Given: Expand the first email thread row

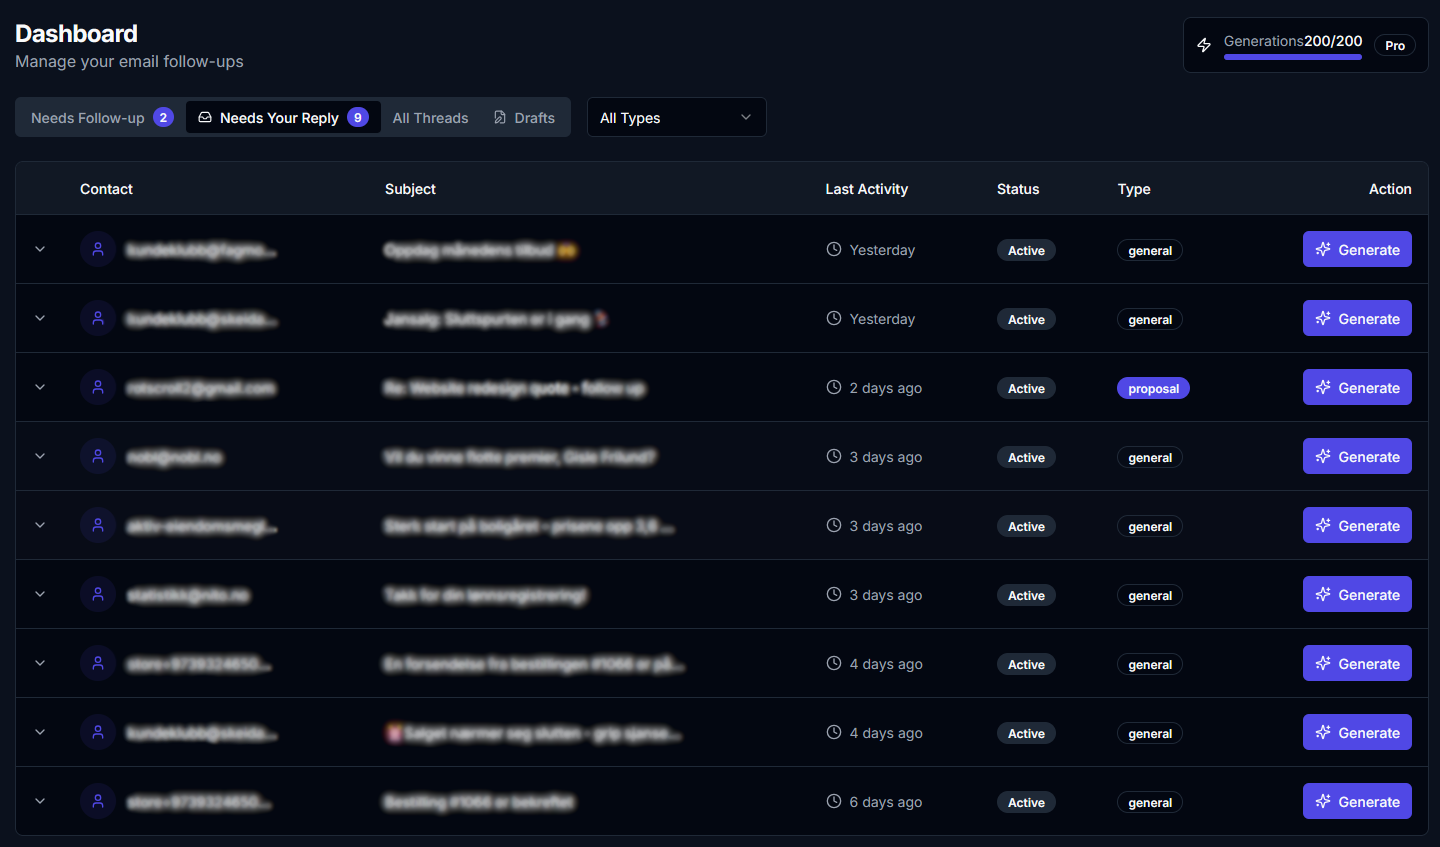Looking at the screenshot, I should (x=39, y=249).
